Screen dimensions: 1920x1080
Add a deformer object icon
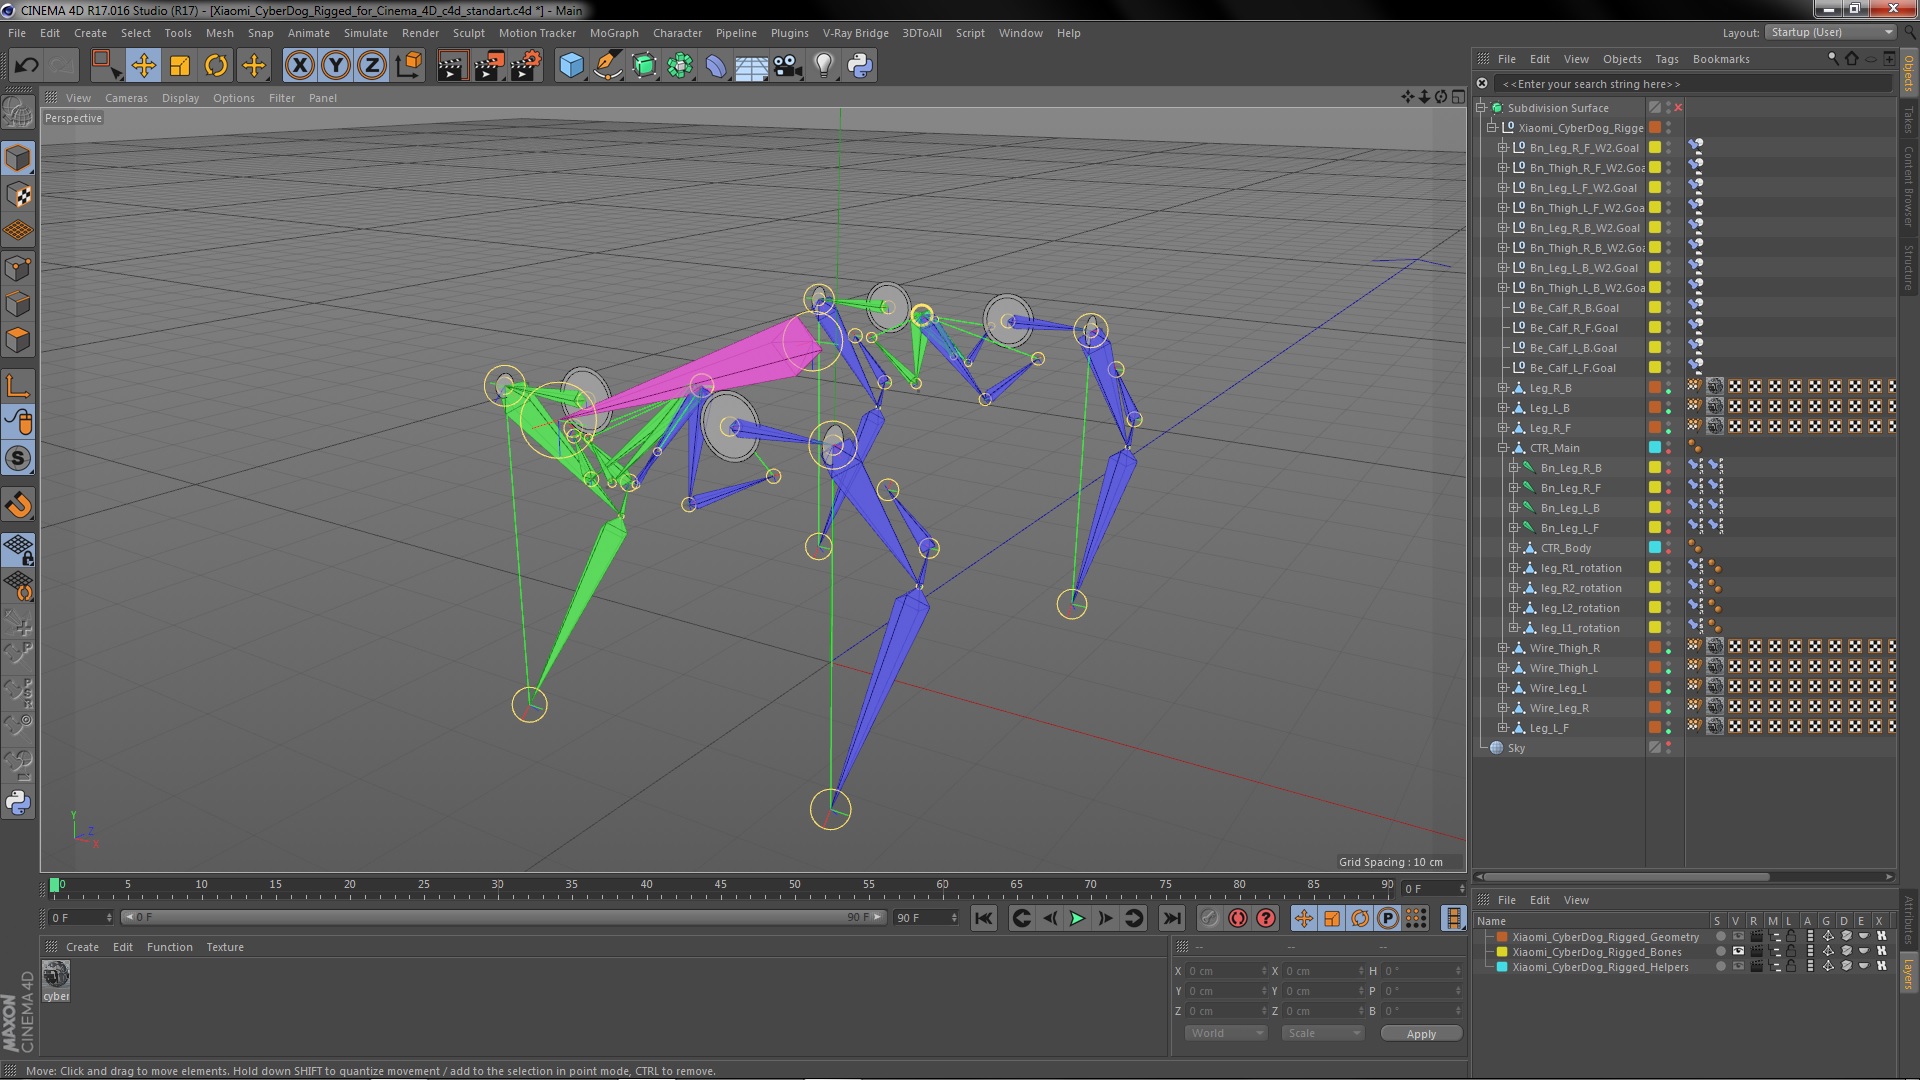coord(716,66)
